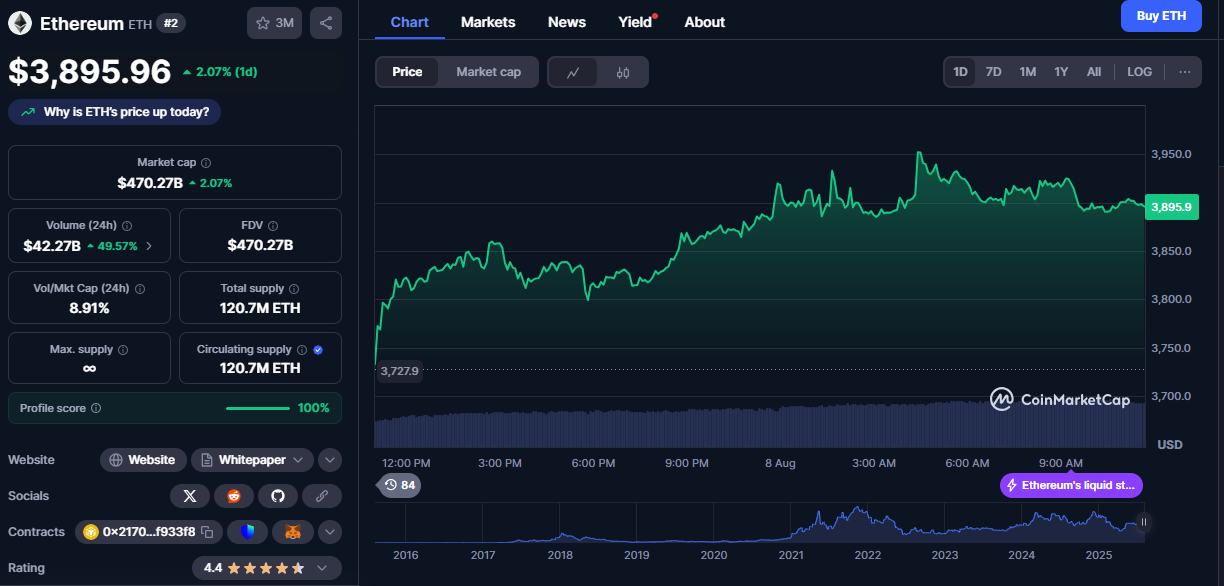Click the FDV info icon
This screenshot has width=1224, height=586.
[x=273, y=226]
